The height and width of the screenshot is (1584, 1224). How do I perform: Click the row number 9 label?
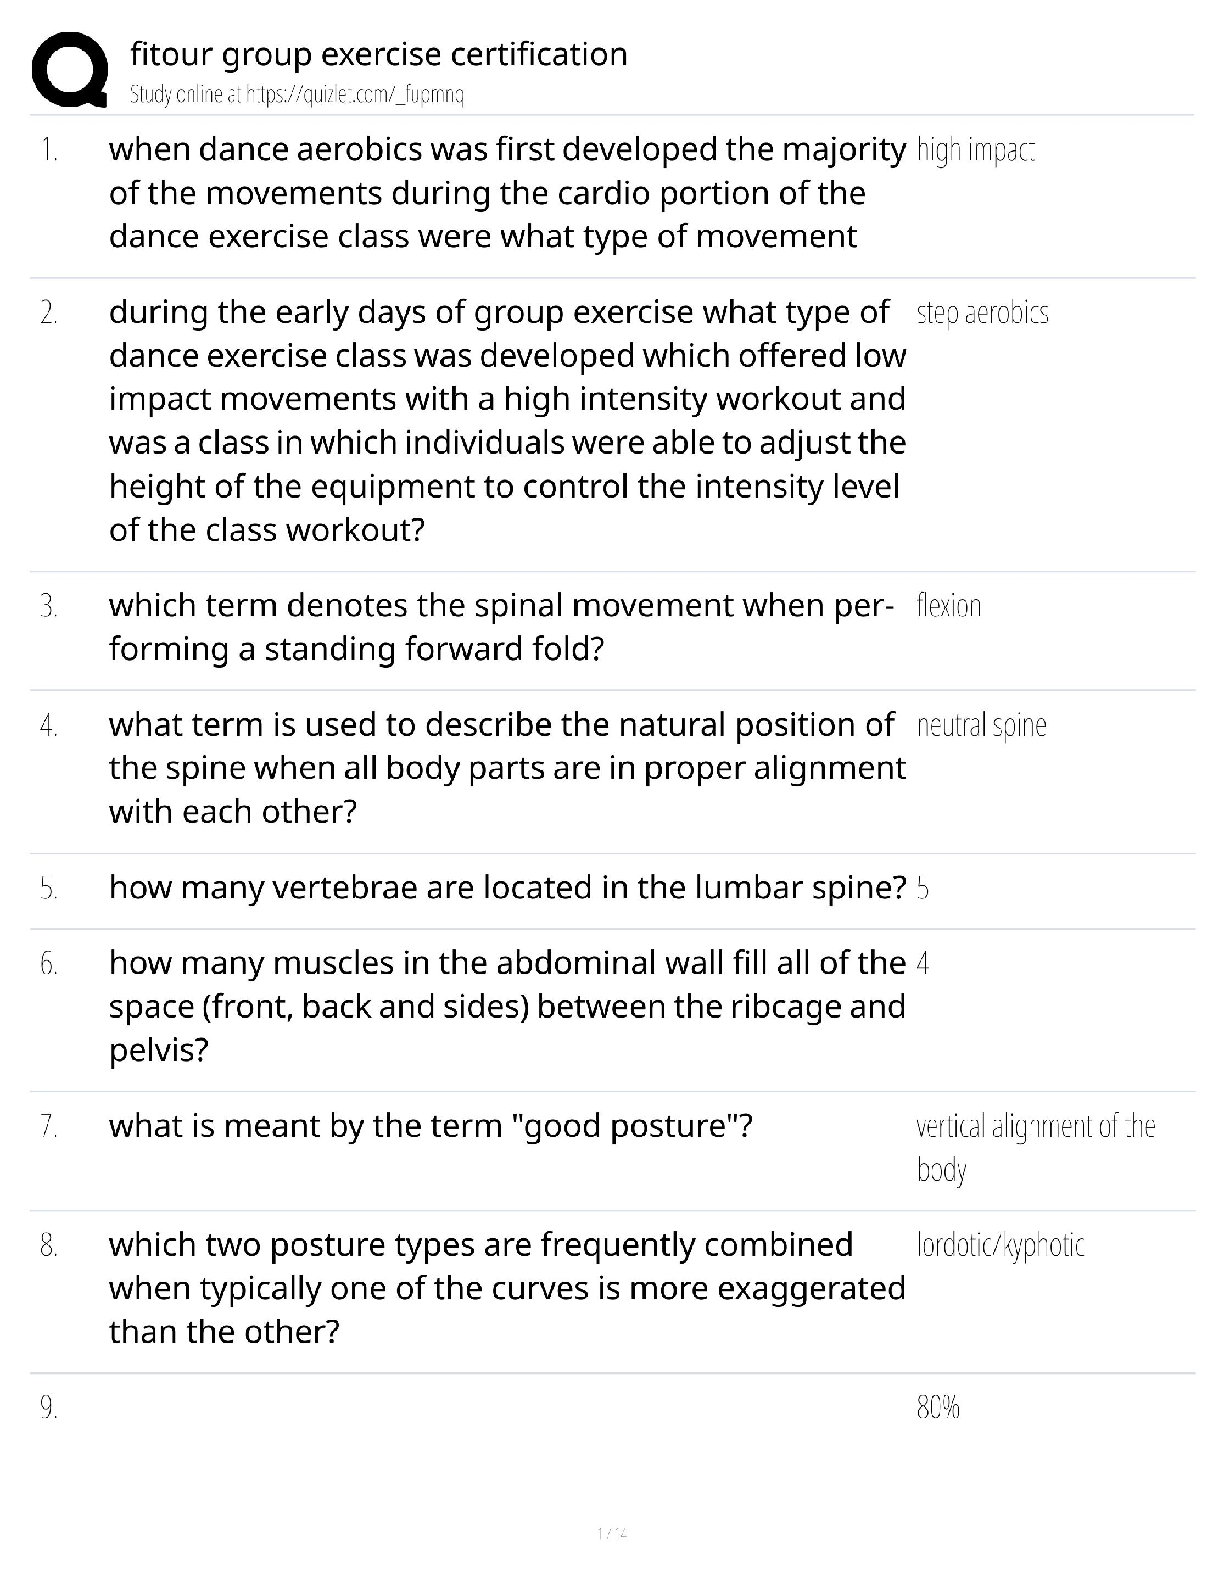48,1408
